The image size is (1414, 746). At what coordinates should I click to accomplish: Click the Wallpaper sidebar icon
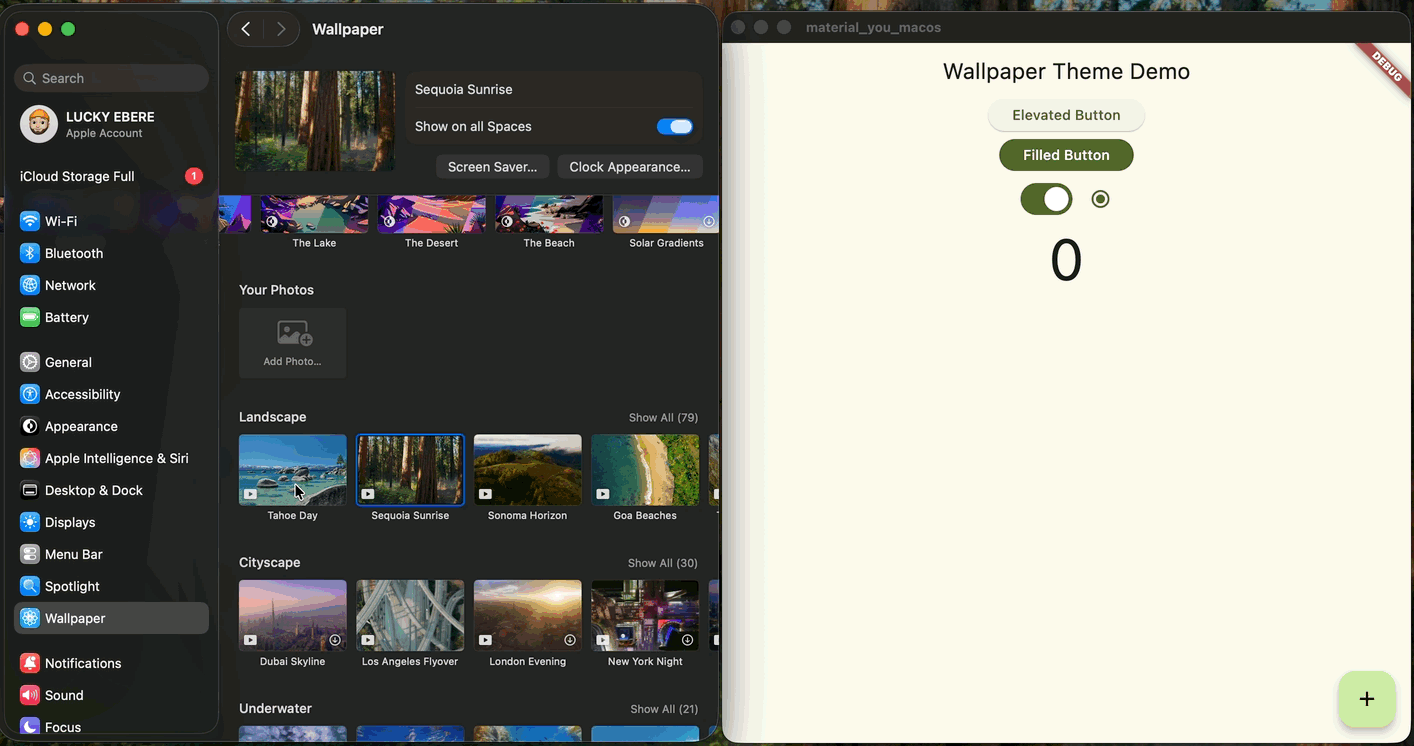[x=30, y=618]
